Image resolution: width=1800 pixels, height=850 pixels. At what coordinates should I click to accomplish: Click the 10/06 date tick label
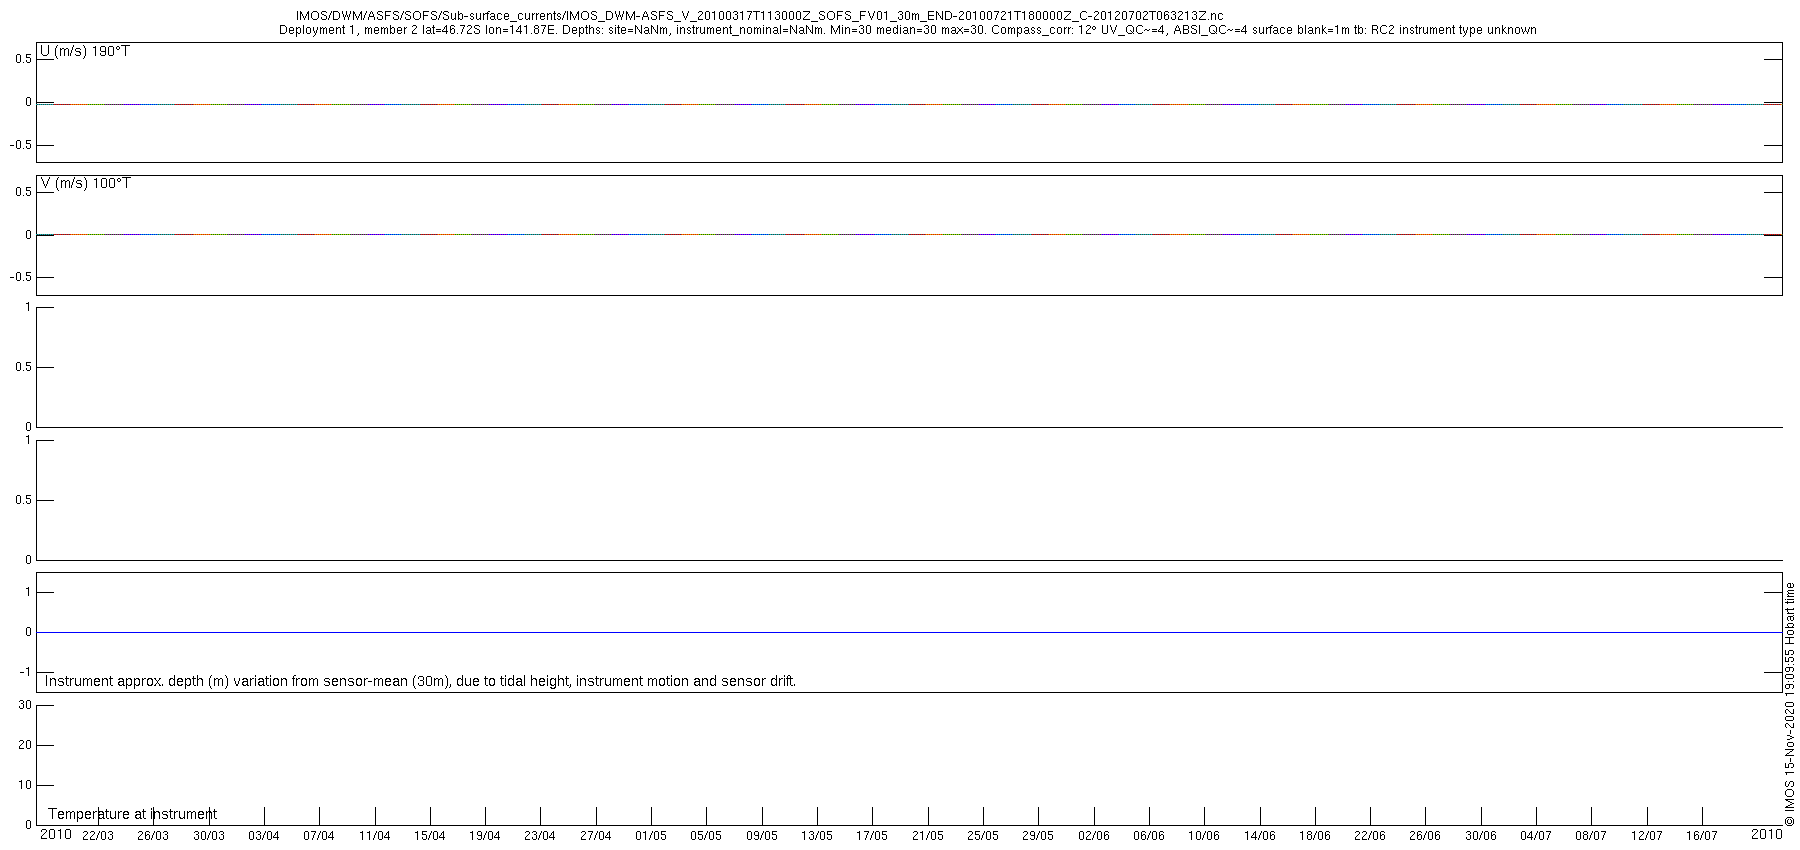tap(1204, 836)
